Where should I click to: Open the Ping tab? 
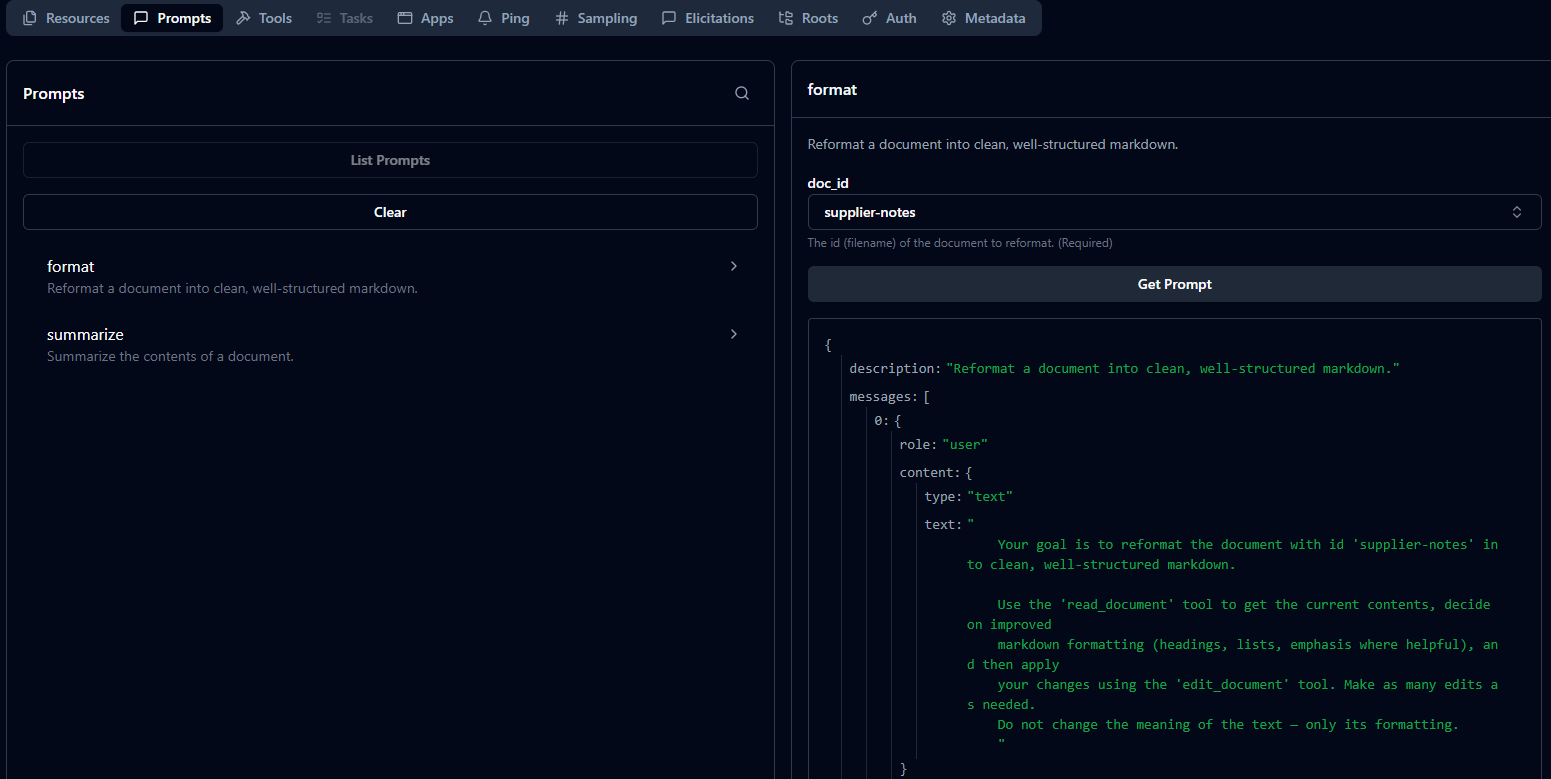(x=503, y=18)
